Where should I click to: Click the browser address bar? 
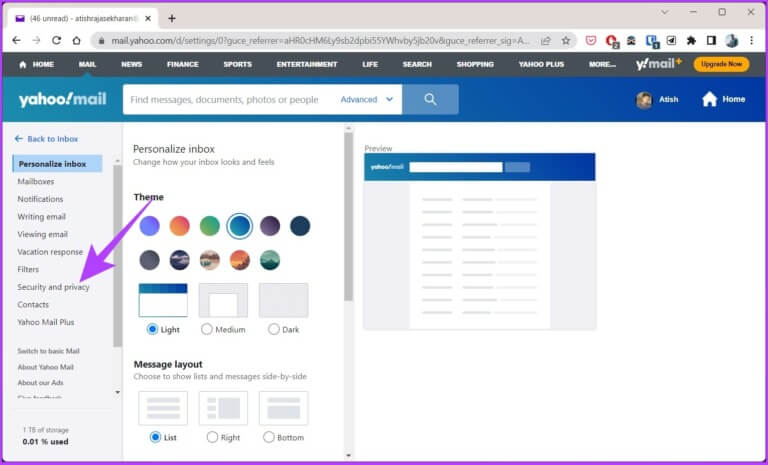(x=321, y=41)
